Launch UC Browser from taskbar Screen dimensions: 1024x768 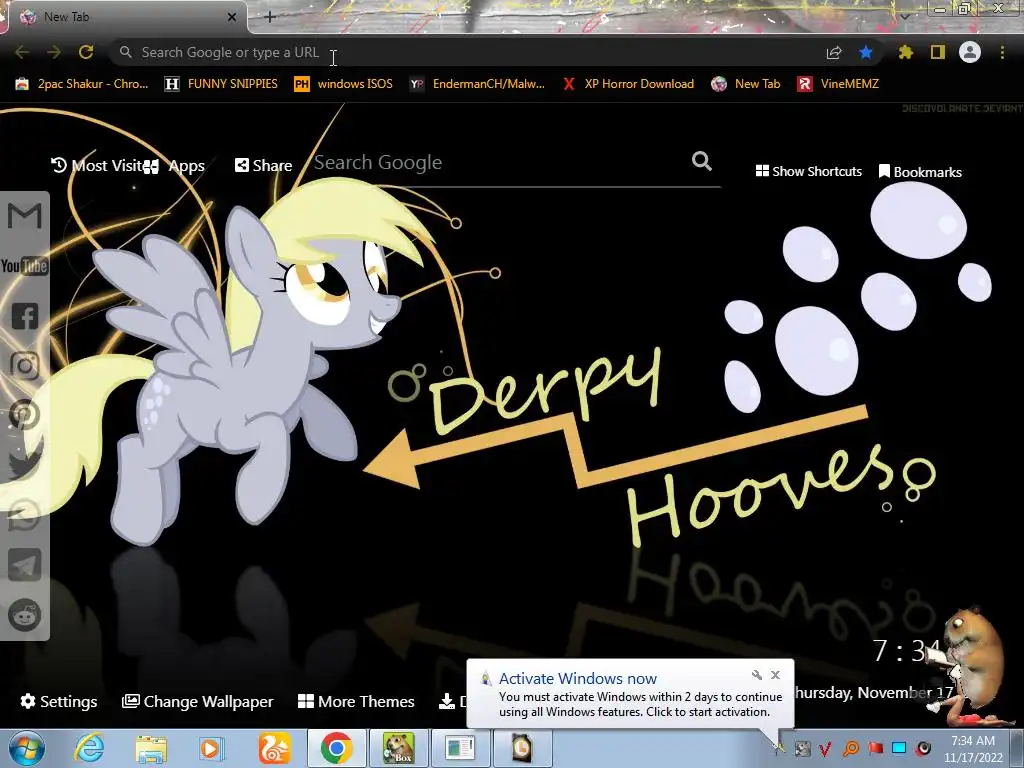[x=274, y=748]
